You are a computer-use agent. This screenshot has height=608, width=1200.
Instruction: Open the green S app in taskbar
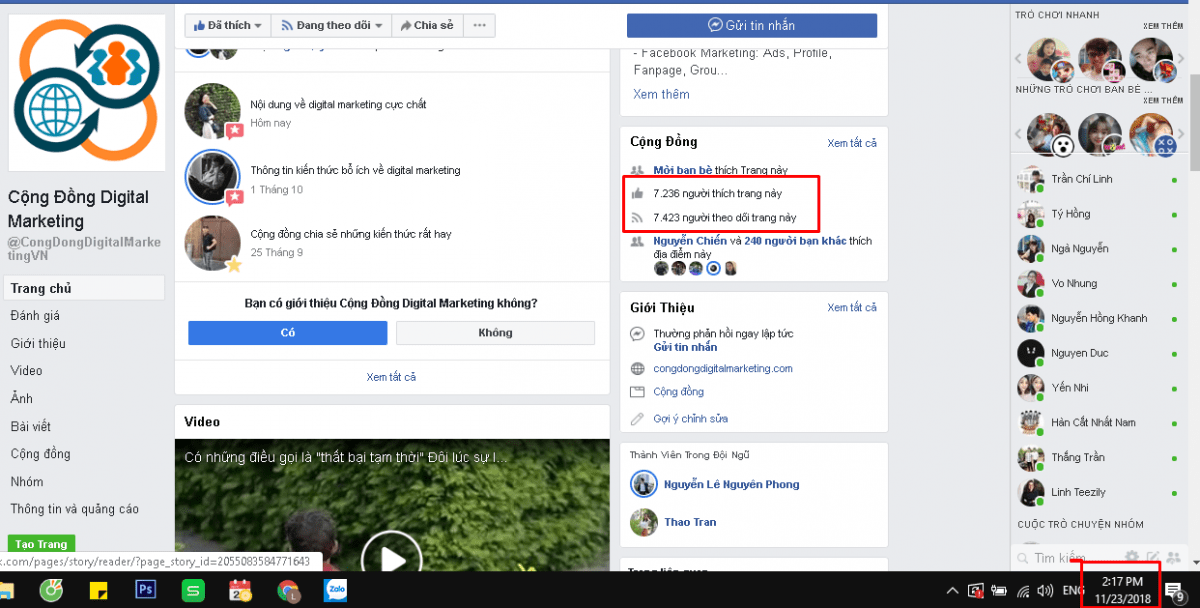pyautogui.click(x=193, y=590)
